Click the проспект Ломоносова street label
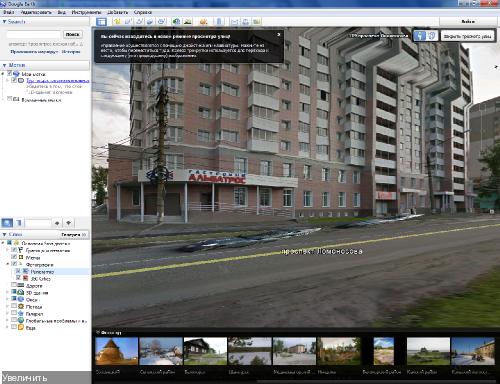The height and width of the screenshot is (384, 500). [x=322, y=252]
